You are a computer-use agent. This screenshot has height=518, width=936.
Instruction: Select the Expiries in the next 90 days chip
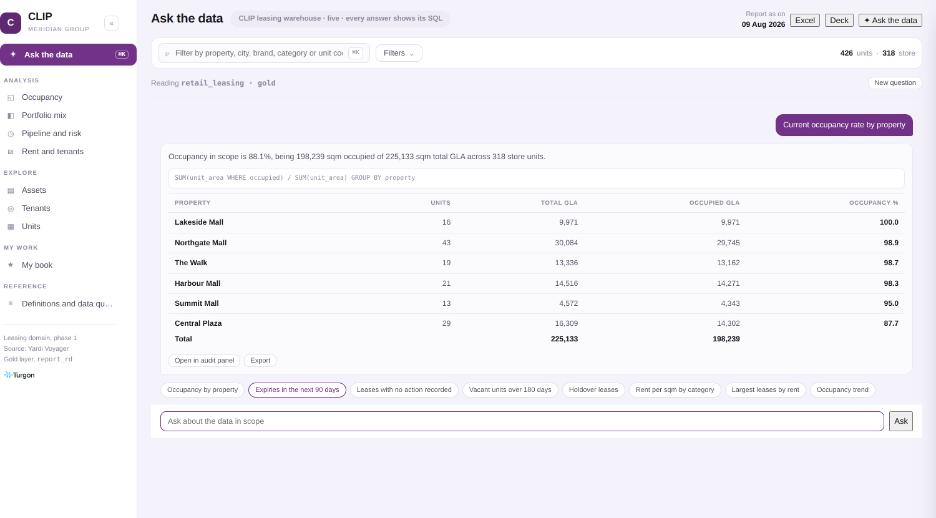[x=297, y=390]
